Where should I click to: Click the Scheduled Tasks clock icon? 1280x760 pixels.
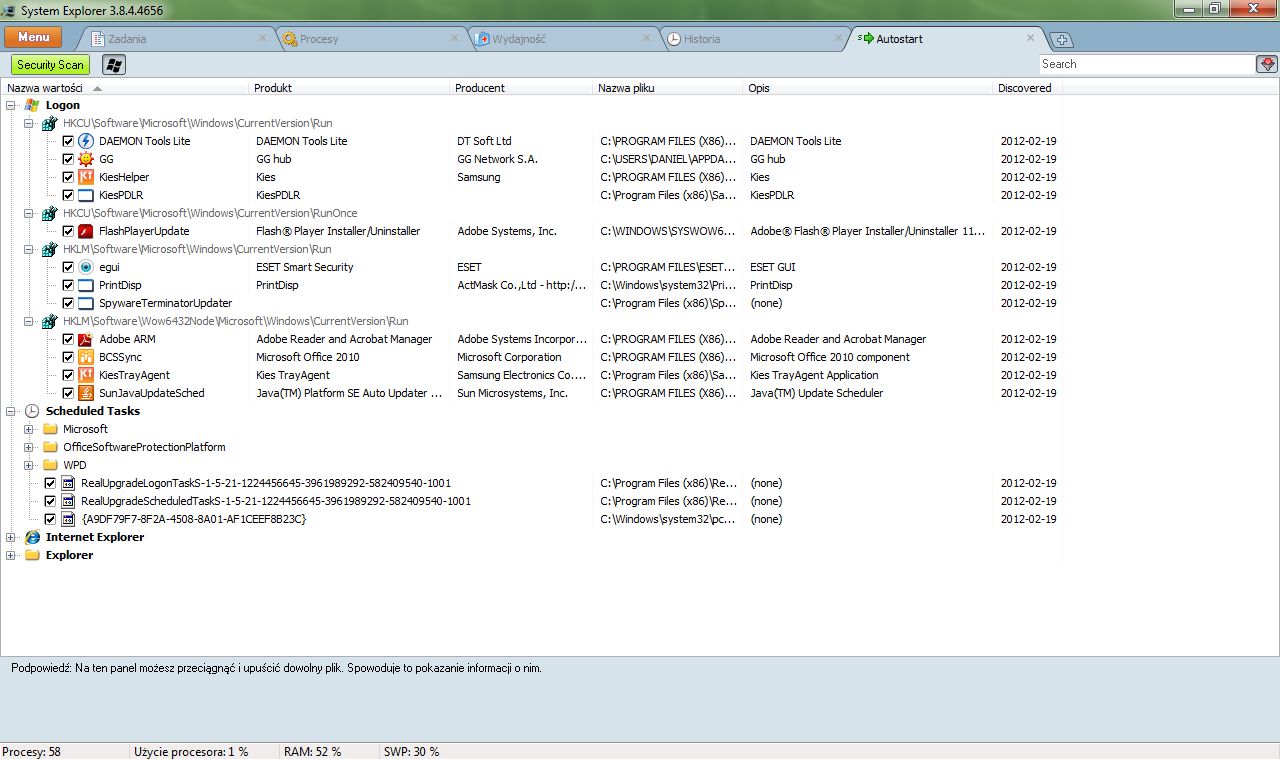click(x=31, y=411)
